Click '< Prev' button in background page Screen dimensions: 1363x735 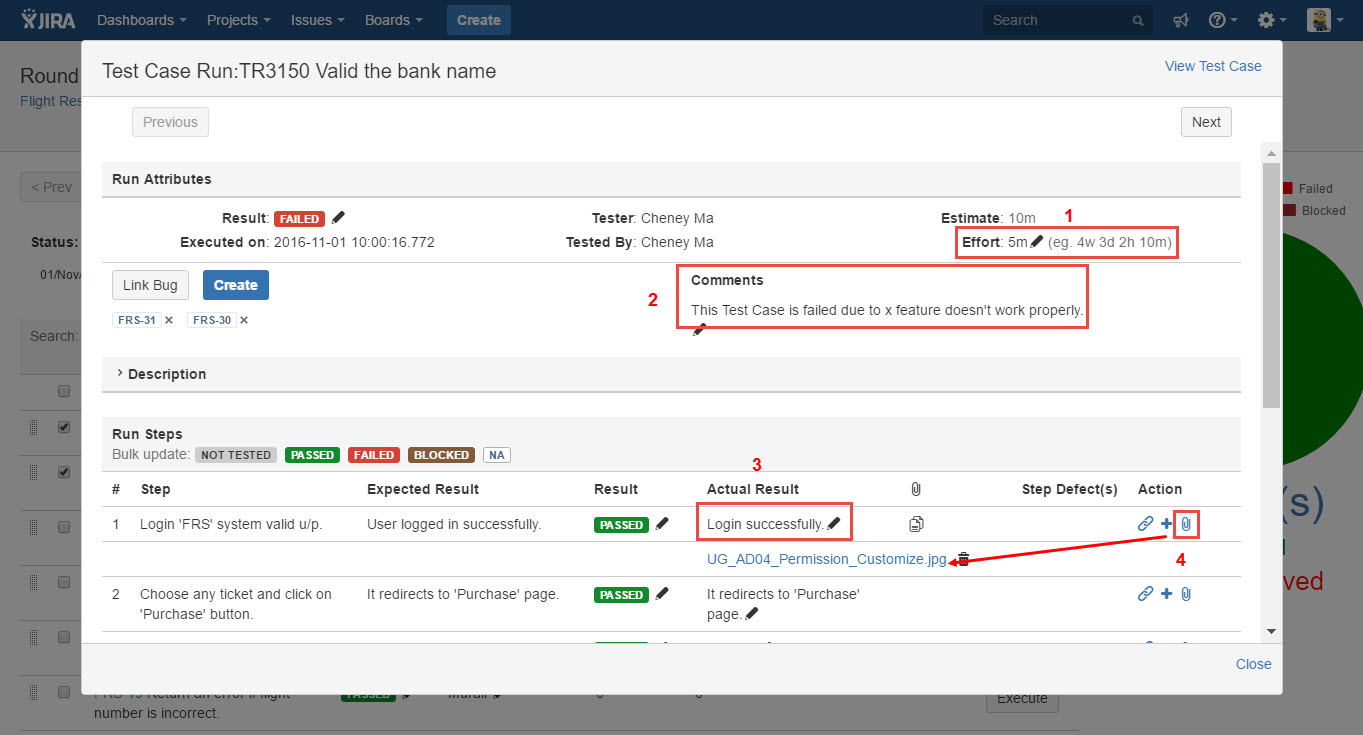pos(51,187)
